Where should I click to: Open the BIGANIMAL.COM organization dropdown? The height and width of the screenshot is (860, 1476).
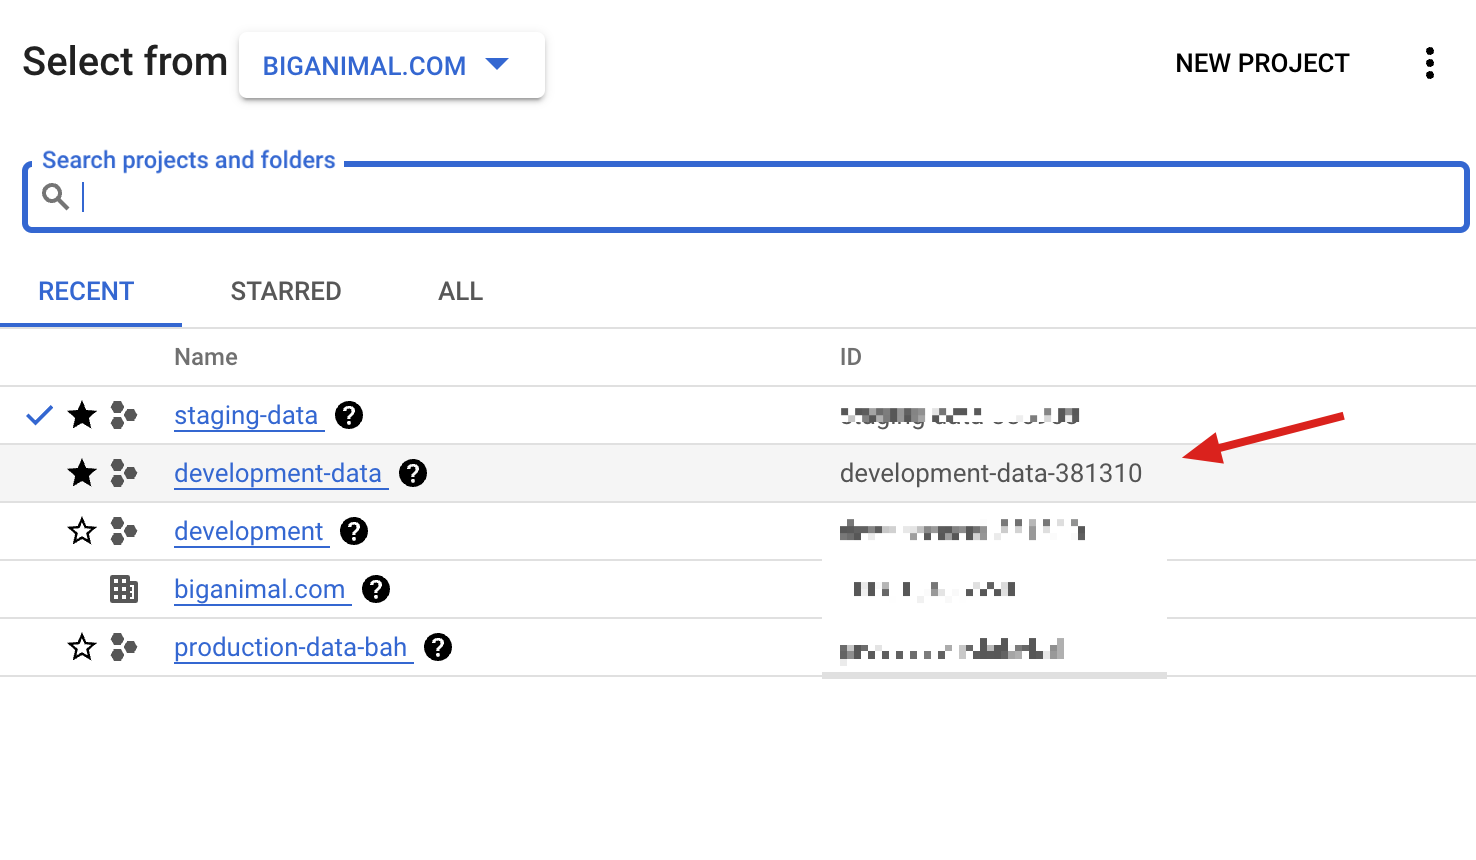tap(392, 65)
